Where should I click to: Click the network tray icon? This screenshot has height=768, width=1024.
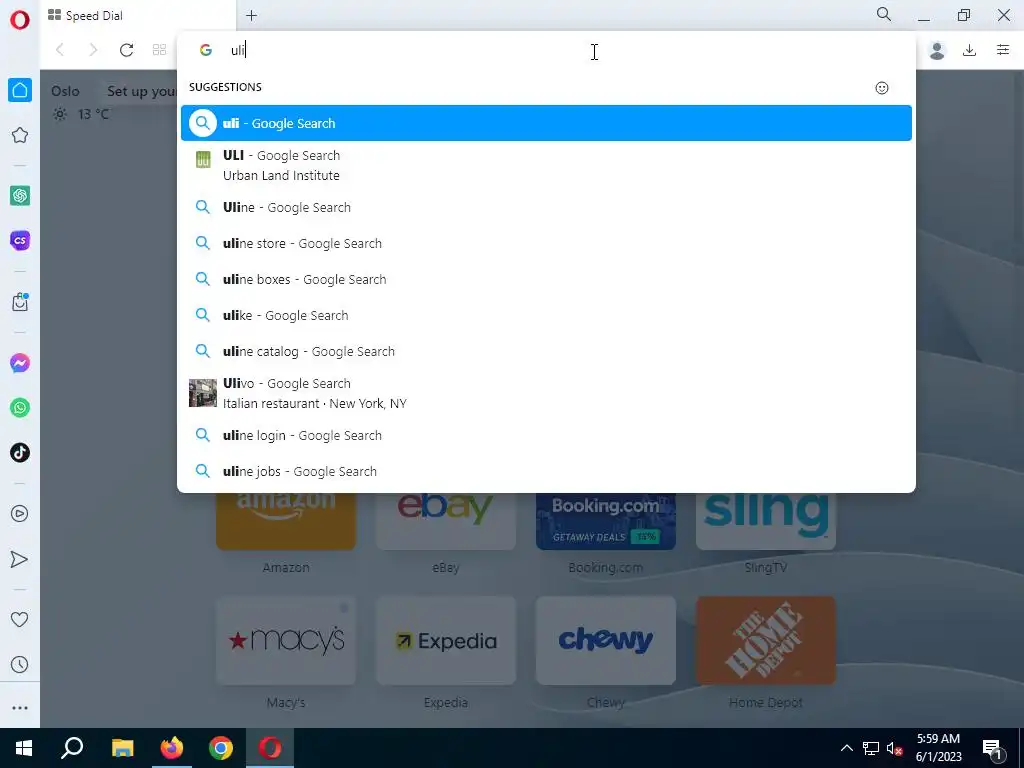pyautogui.click(x=871, y=748)
